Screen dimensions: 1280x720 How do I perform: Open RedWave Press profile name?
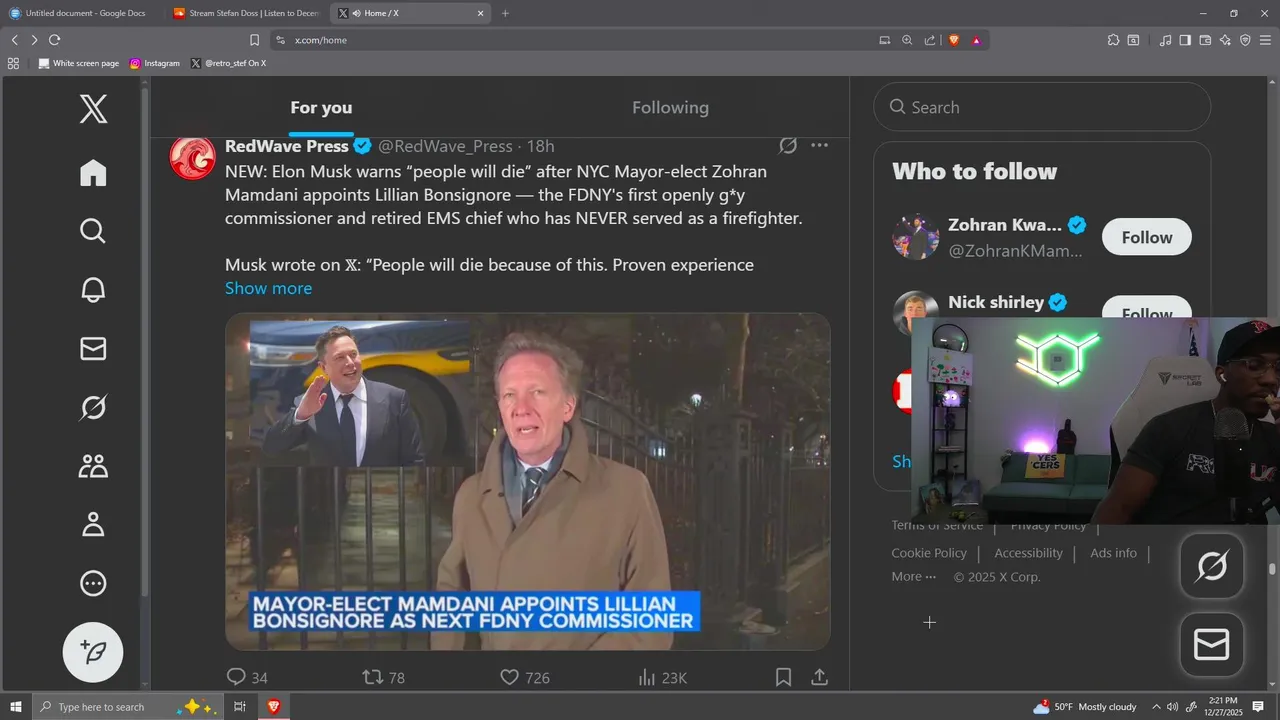287,146
